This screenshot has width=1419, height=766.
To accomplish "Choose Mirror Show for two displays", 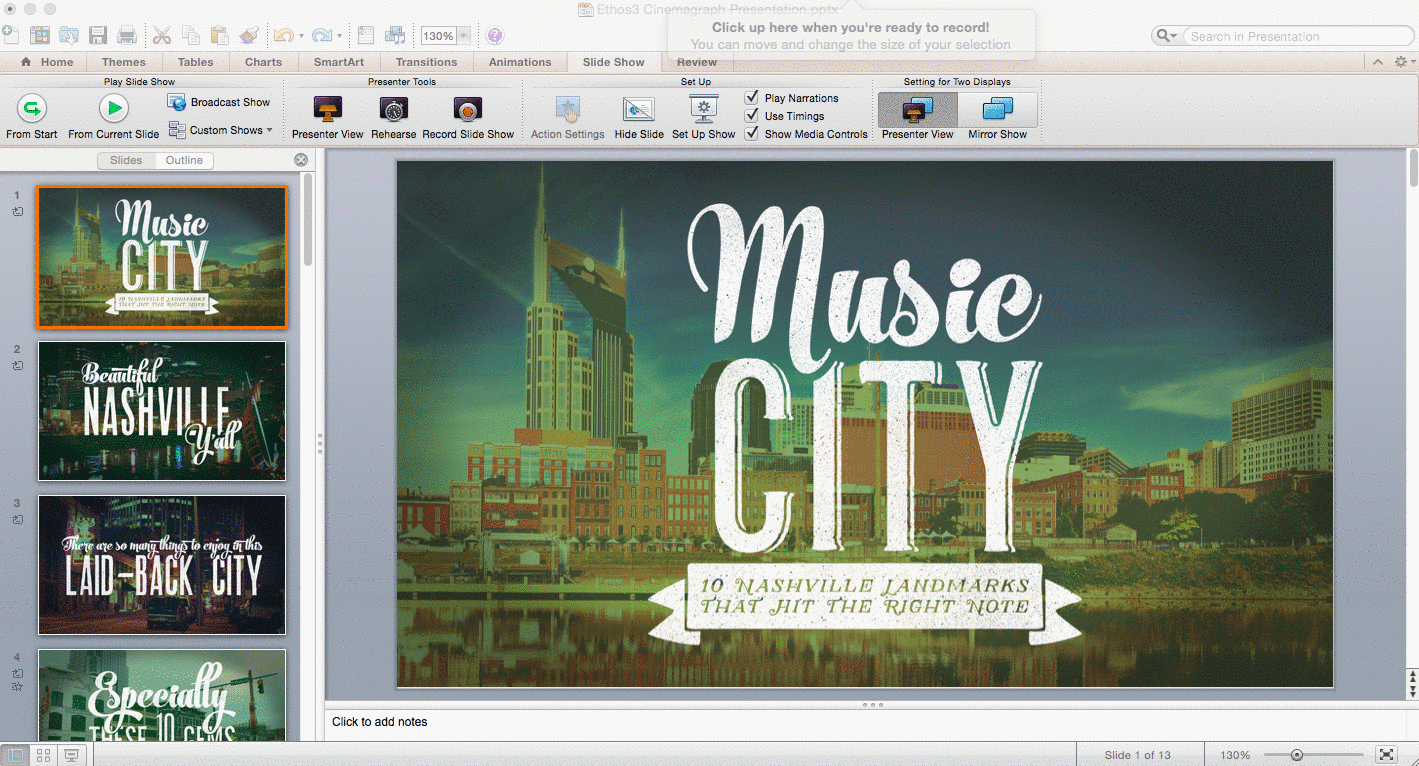I will pos(998,117).
